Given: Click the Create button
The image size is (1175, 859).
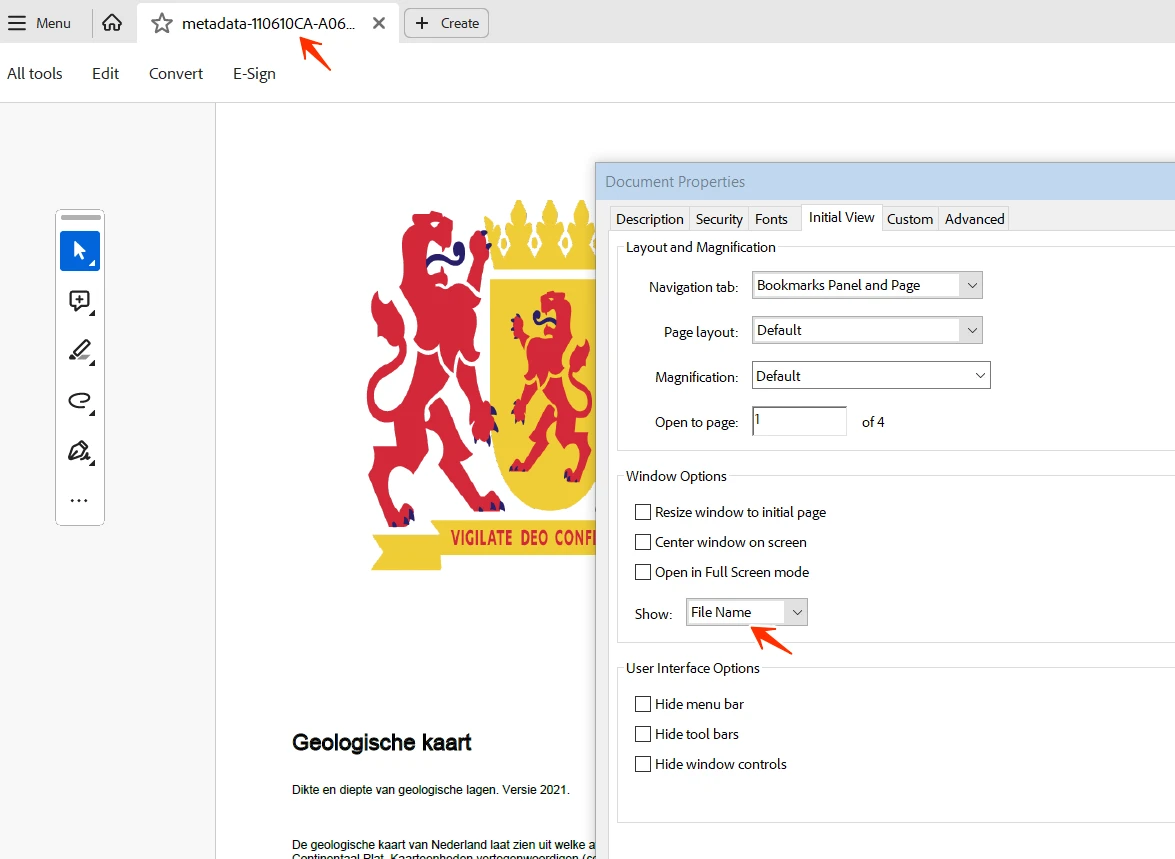Looking at the screenshot, I should pyautogui.click(x=447, y=23).
